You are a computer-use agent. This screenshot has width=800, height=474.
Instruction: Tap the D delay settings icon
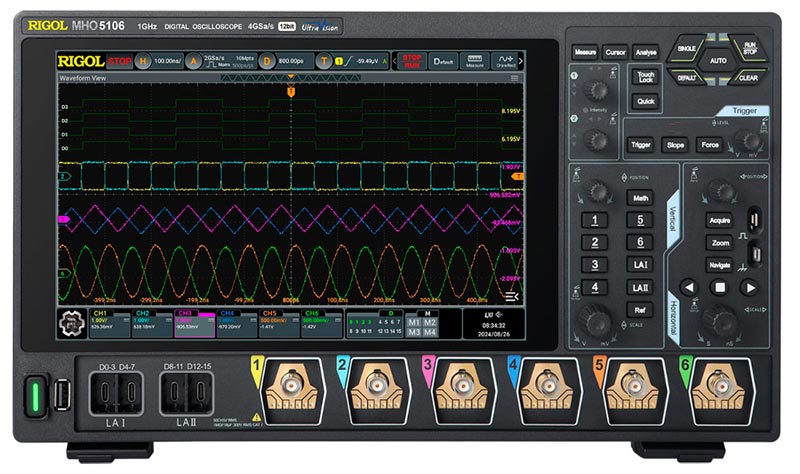point(266,62)
